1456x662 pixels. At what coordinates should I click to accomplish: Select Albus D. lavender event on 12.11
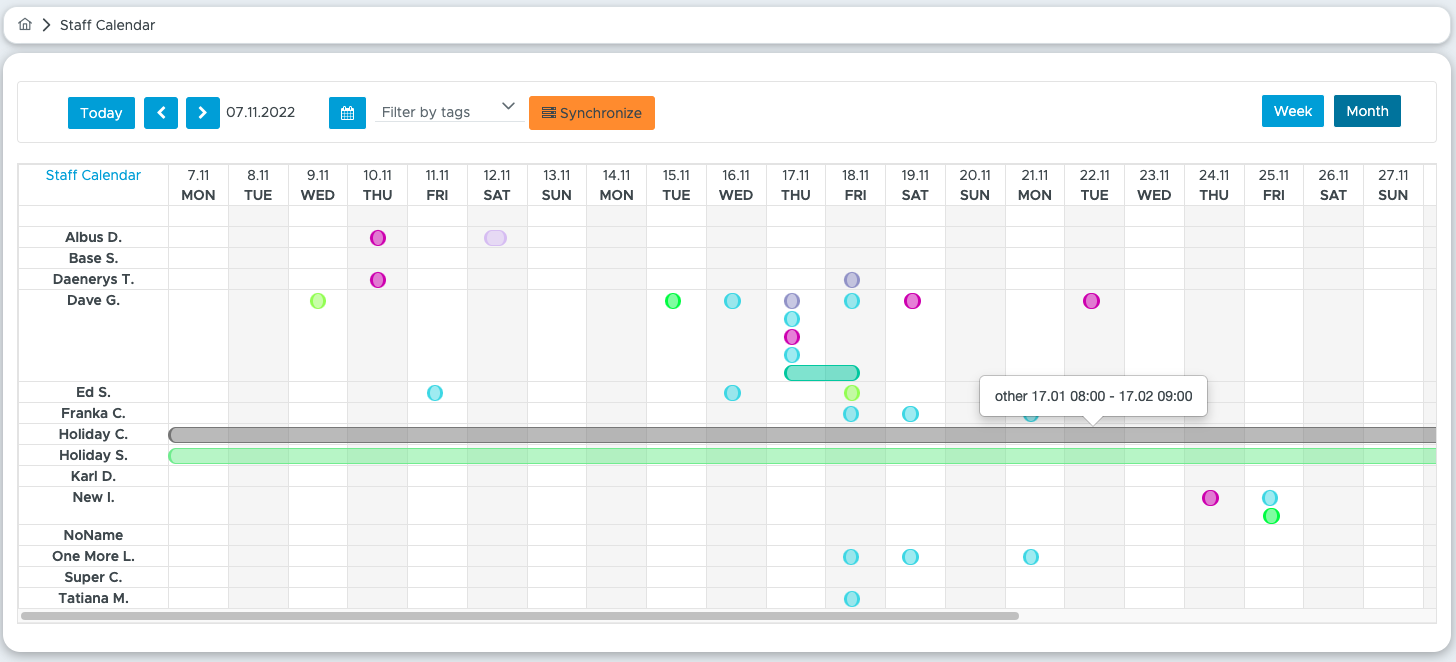(x=495, y=238)
